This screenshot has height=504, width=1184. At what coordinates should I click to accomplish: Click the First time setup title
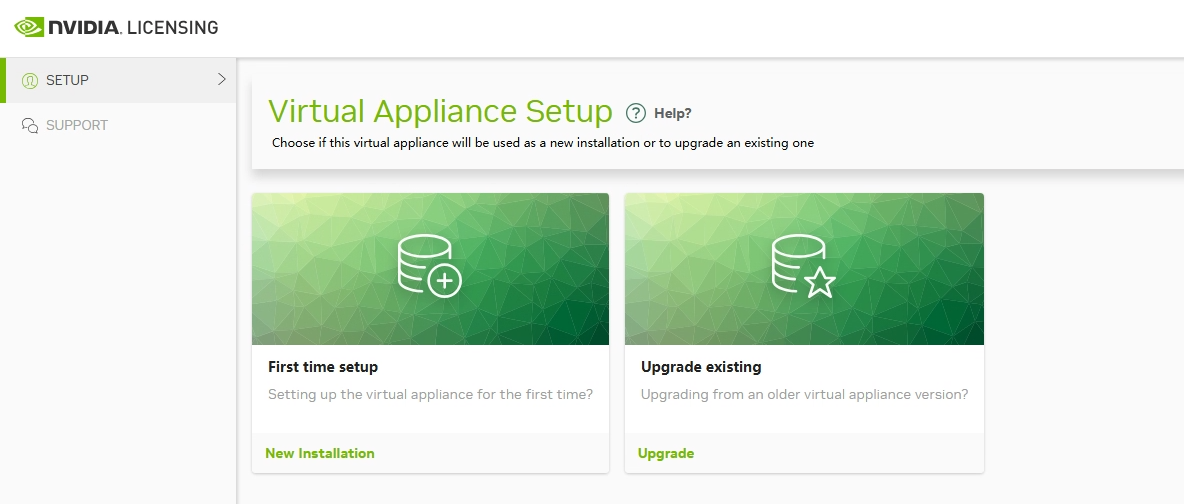(323, 367)
